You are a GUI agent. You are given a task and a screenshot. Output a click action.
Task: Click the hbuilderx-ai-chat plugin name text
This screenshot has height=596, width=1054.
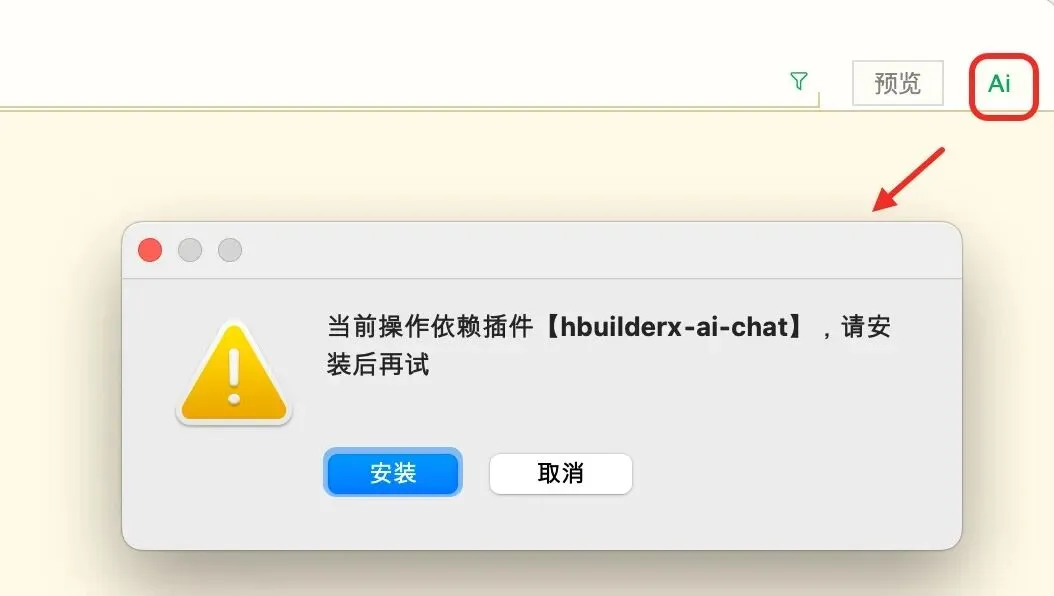(675, 327)
